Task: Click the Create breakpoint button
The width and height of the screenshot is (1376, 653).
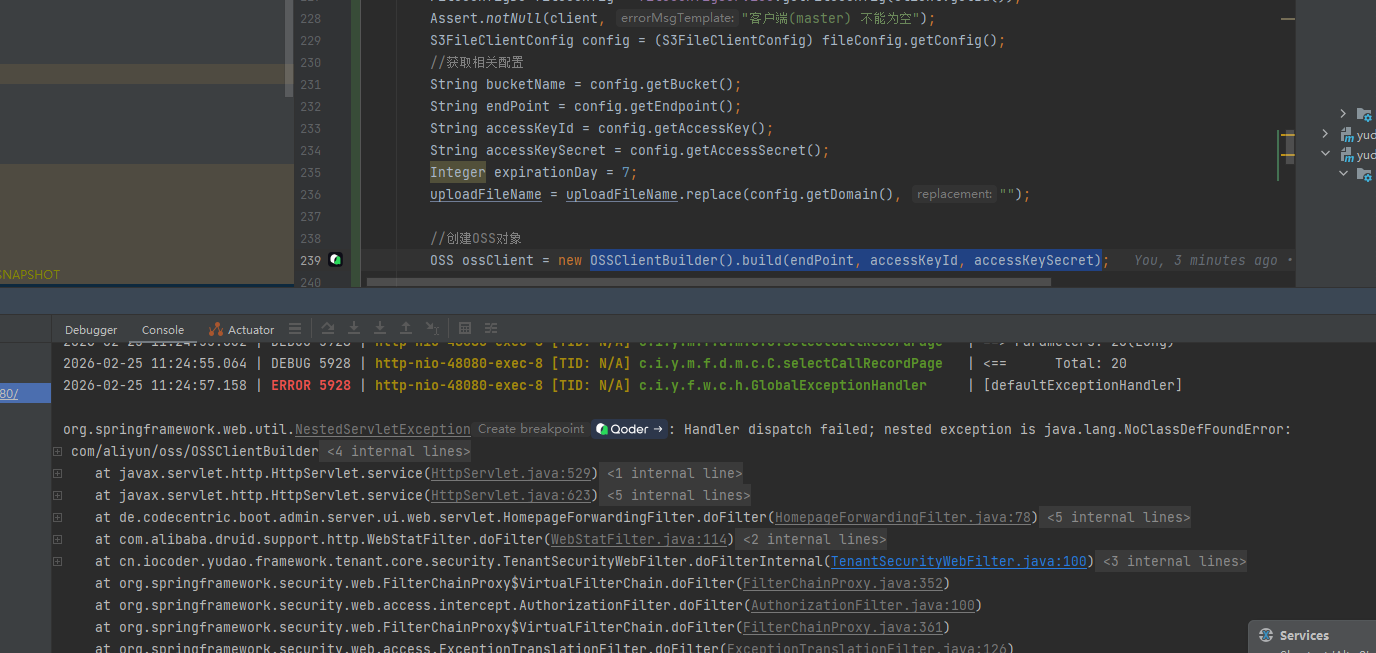Action: [531, 429]
